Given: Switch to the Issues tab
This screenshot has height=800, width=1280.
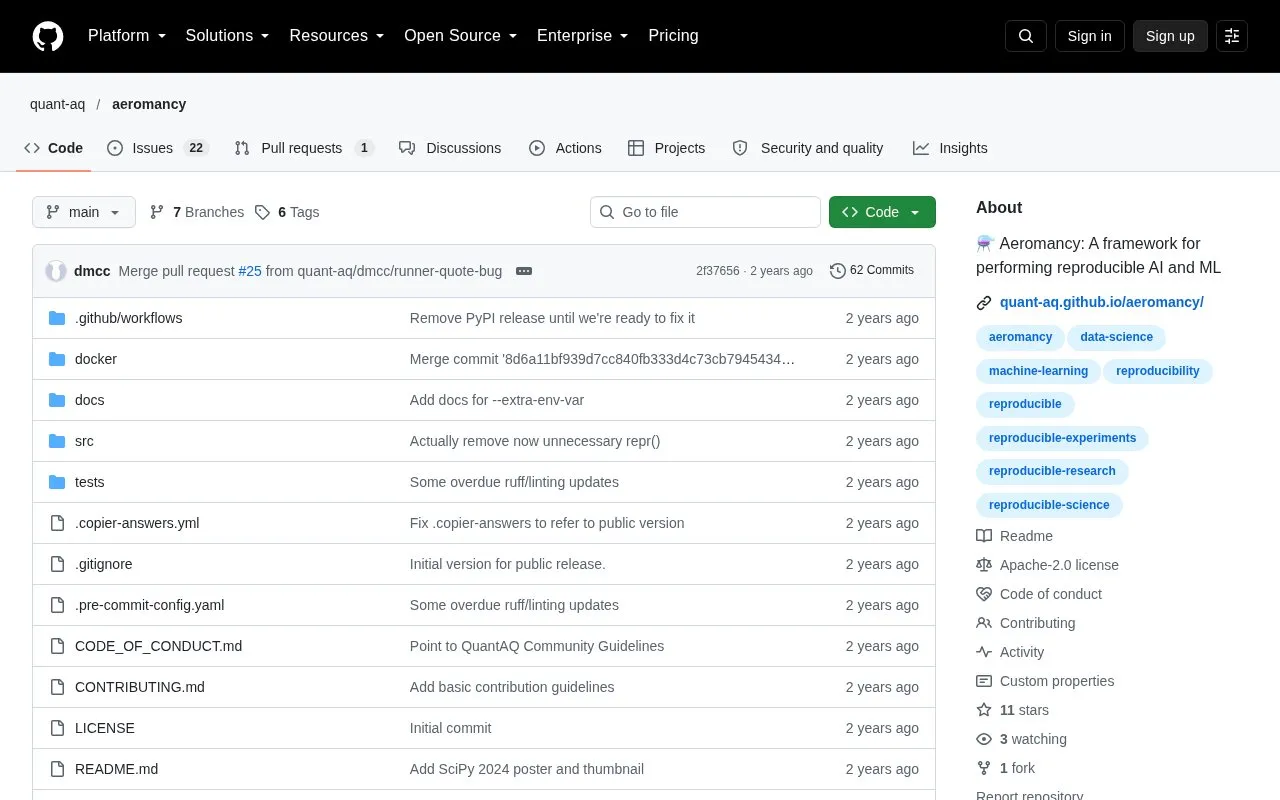Looking at the screenshot, I should coord(157,148).
